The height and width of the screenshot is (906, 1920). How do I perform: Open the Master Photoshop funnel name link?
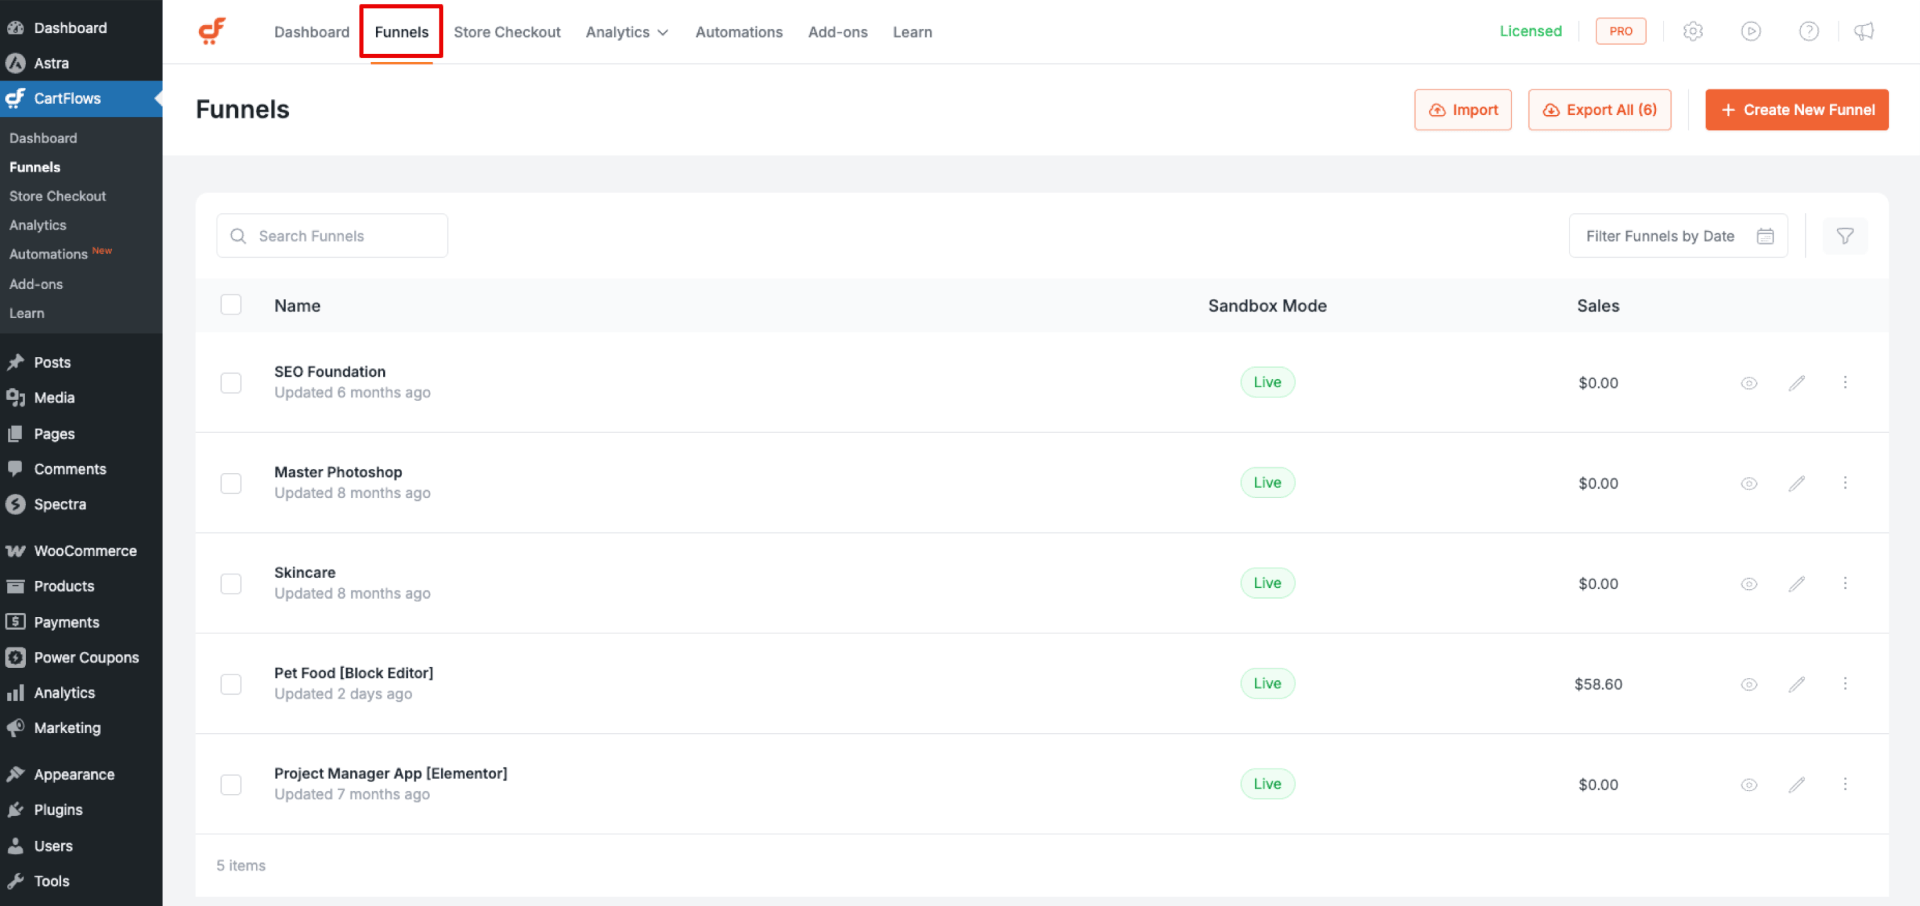338,472
